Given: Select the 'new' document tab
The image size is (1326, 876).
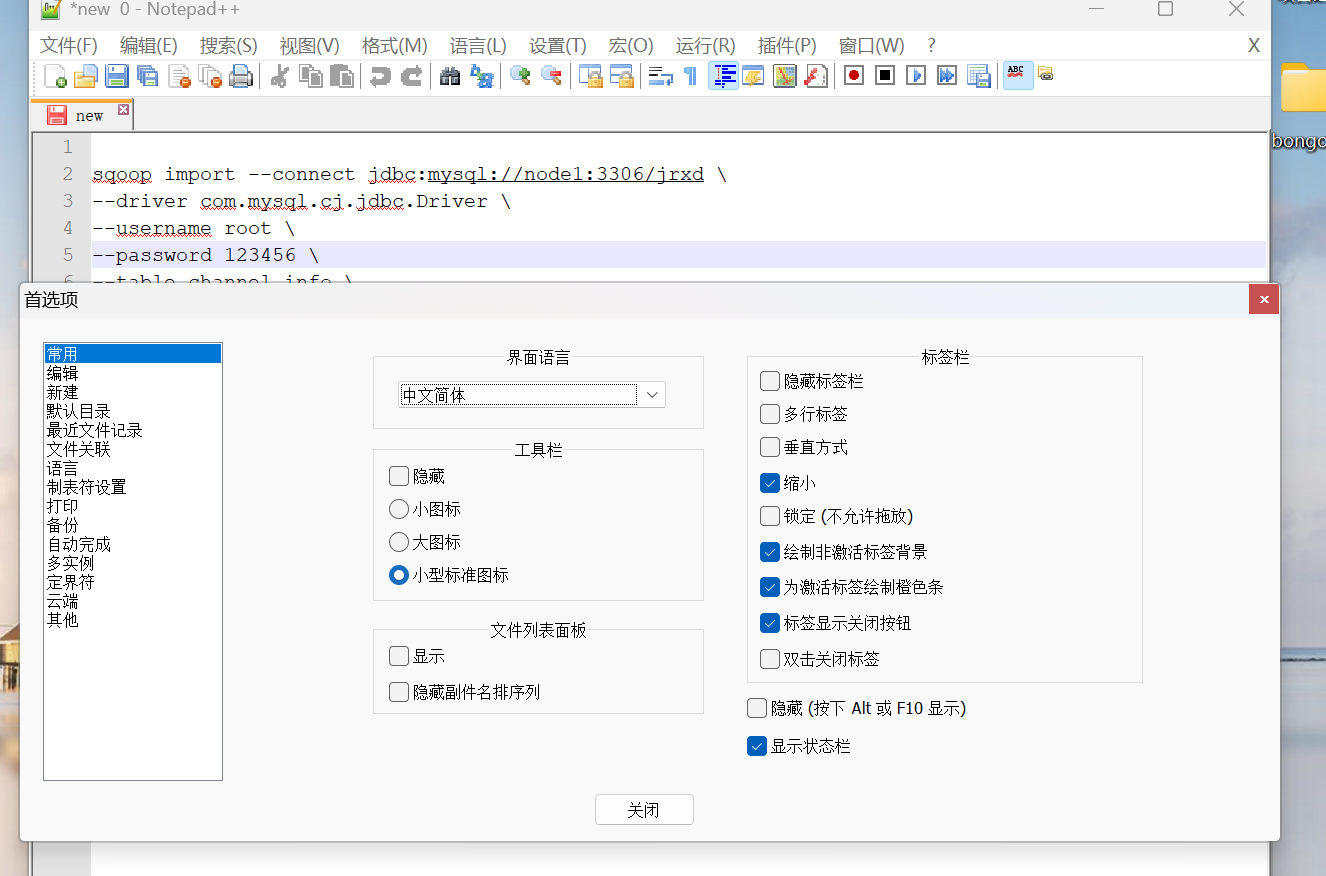Looking at the screenshot, I should 82,115.
